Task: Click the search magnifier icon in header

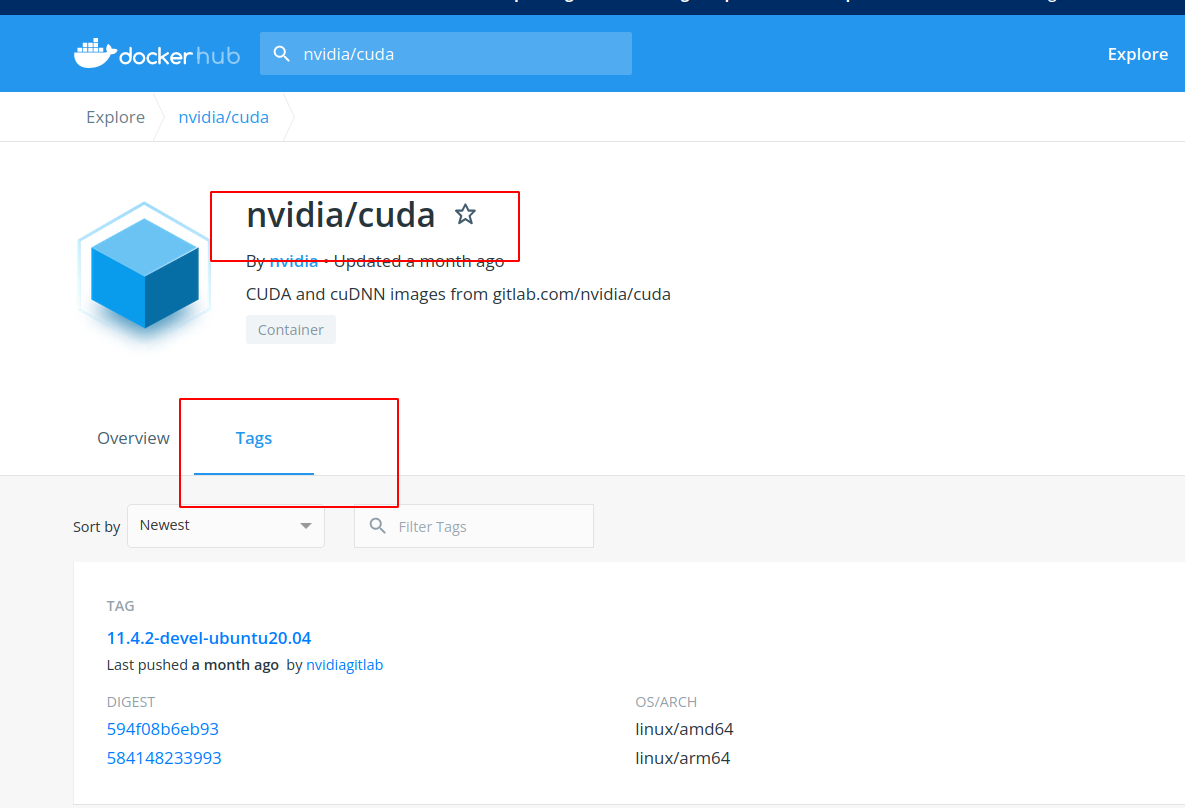Action: pyautogui.click(x=281, y=54)
